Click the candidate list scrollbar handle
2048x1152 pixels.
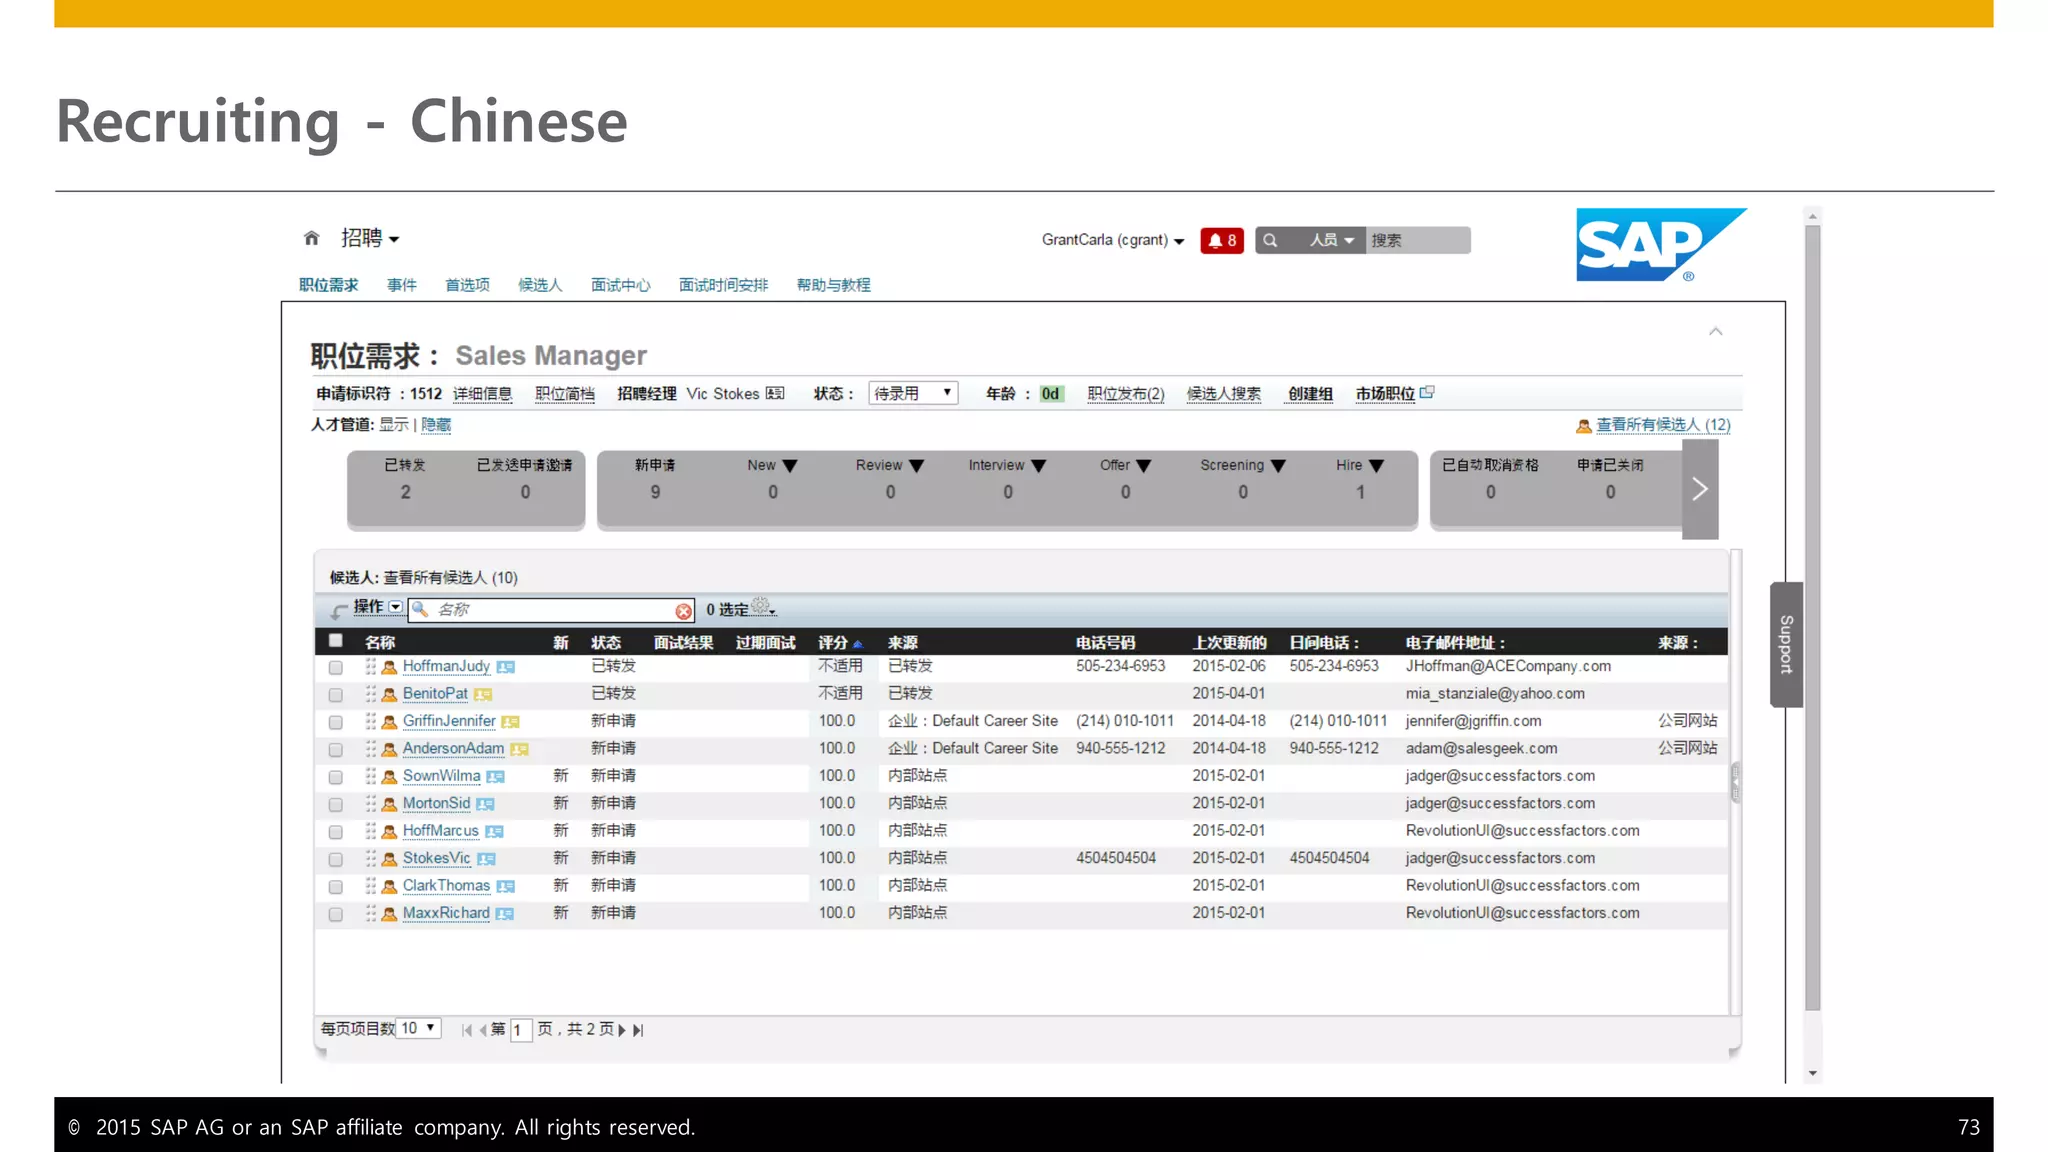coord(1736,782)
